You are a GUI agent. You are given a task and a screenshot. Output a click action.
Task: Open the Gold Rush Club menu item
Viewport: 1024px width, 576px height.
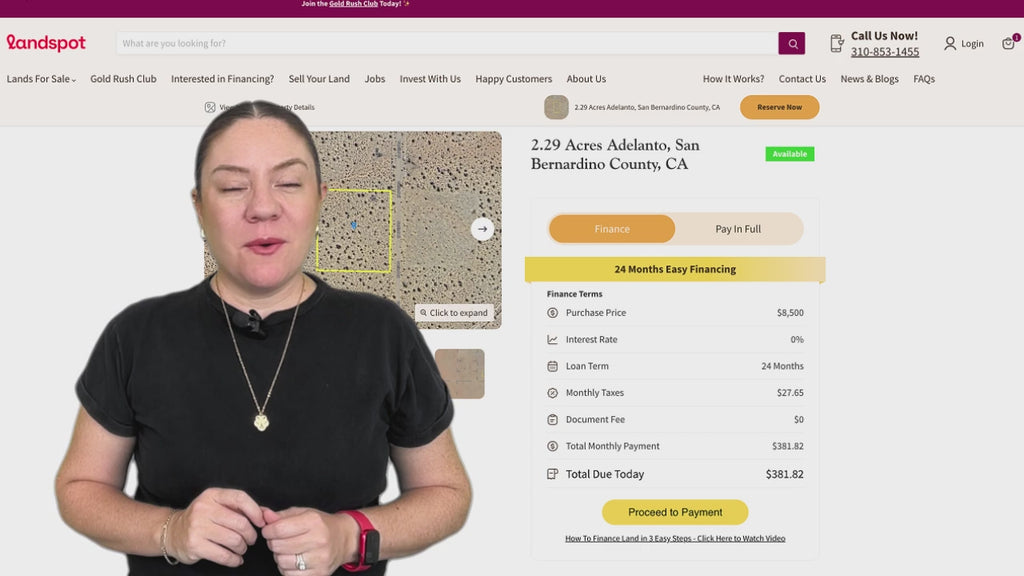pyautogui.click(x=123, y=79)
